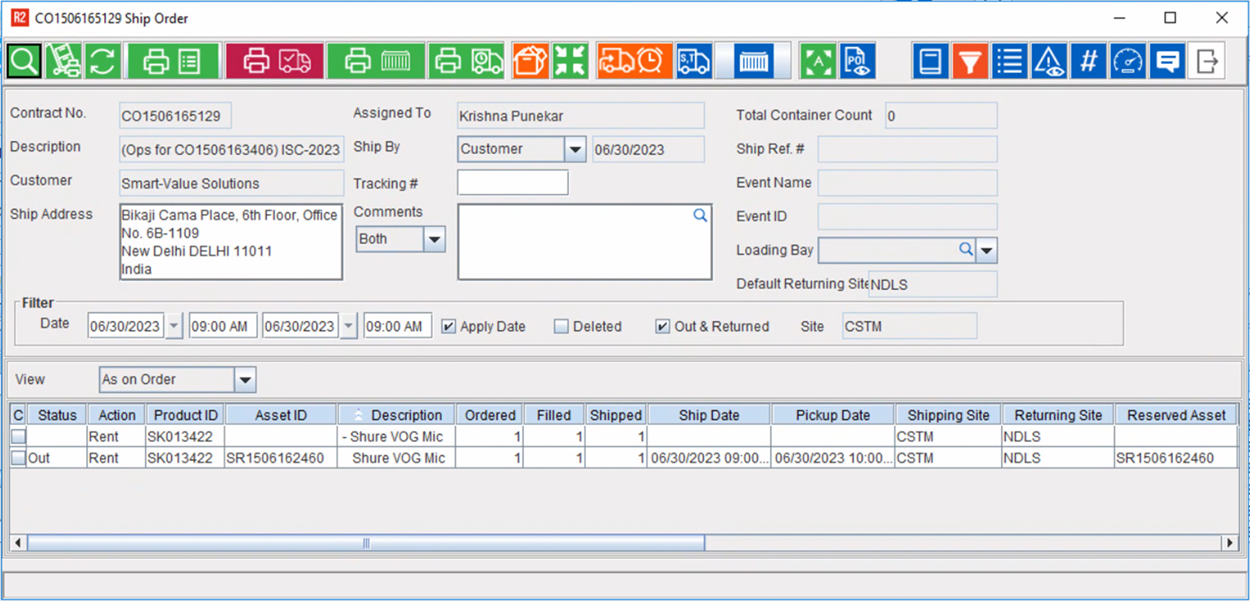The image size is (1250, 601).
Task: Open the Comments Both dropdown
Action: pyautogui.click(x=434, y=239)
